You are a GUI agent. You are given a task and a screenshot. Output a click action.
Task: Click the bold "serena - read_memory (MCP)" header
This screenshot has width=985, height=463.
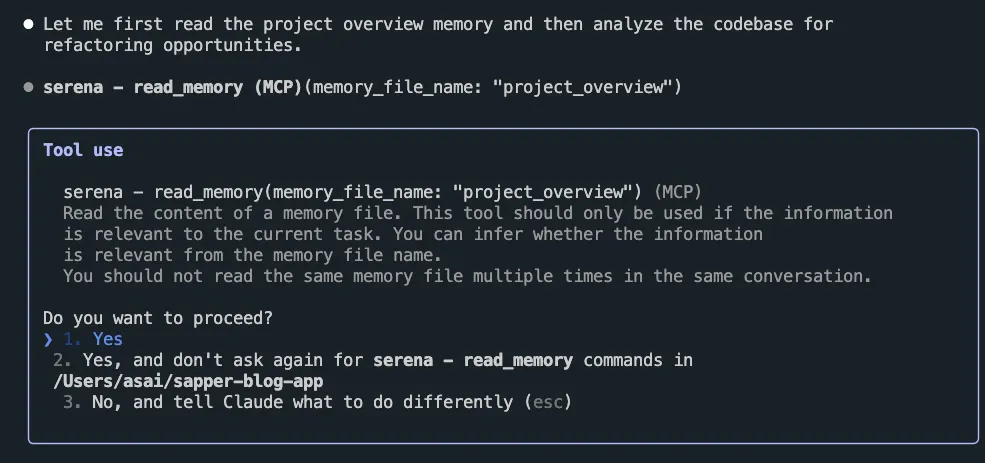click(x=173, y=87)
